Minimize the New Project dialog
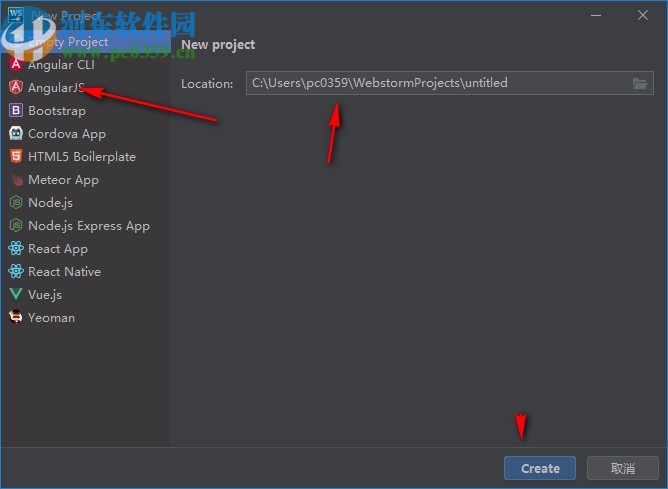668x489 pixels. (596, 15)
